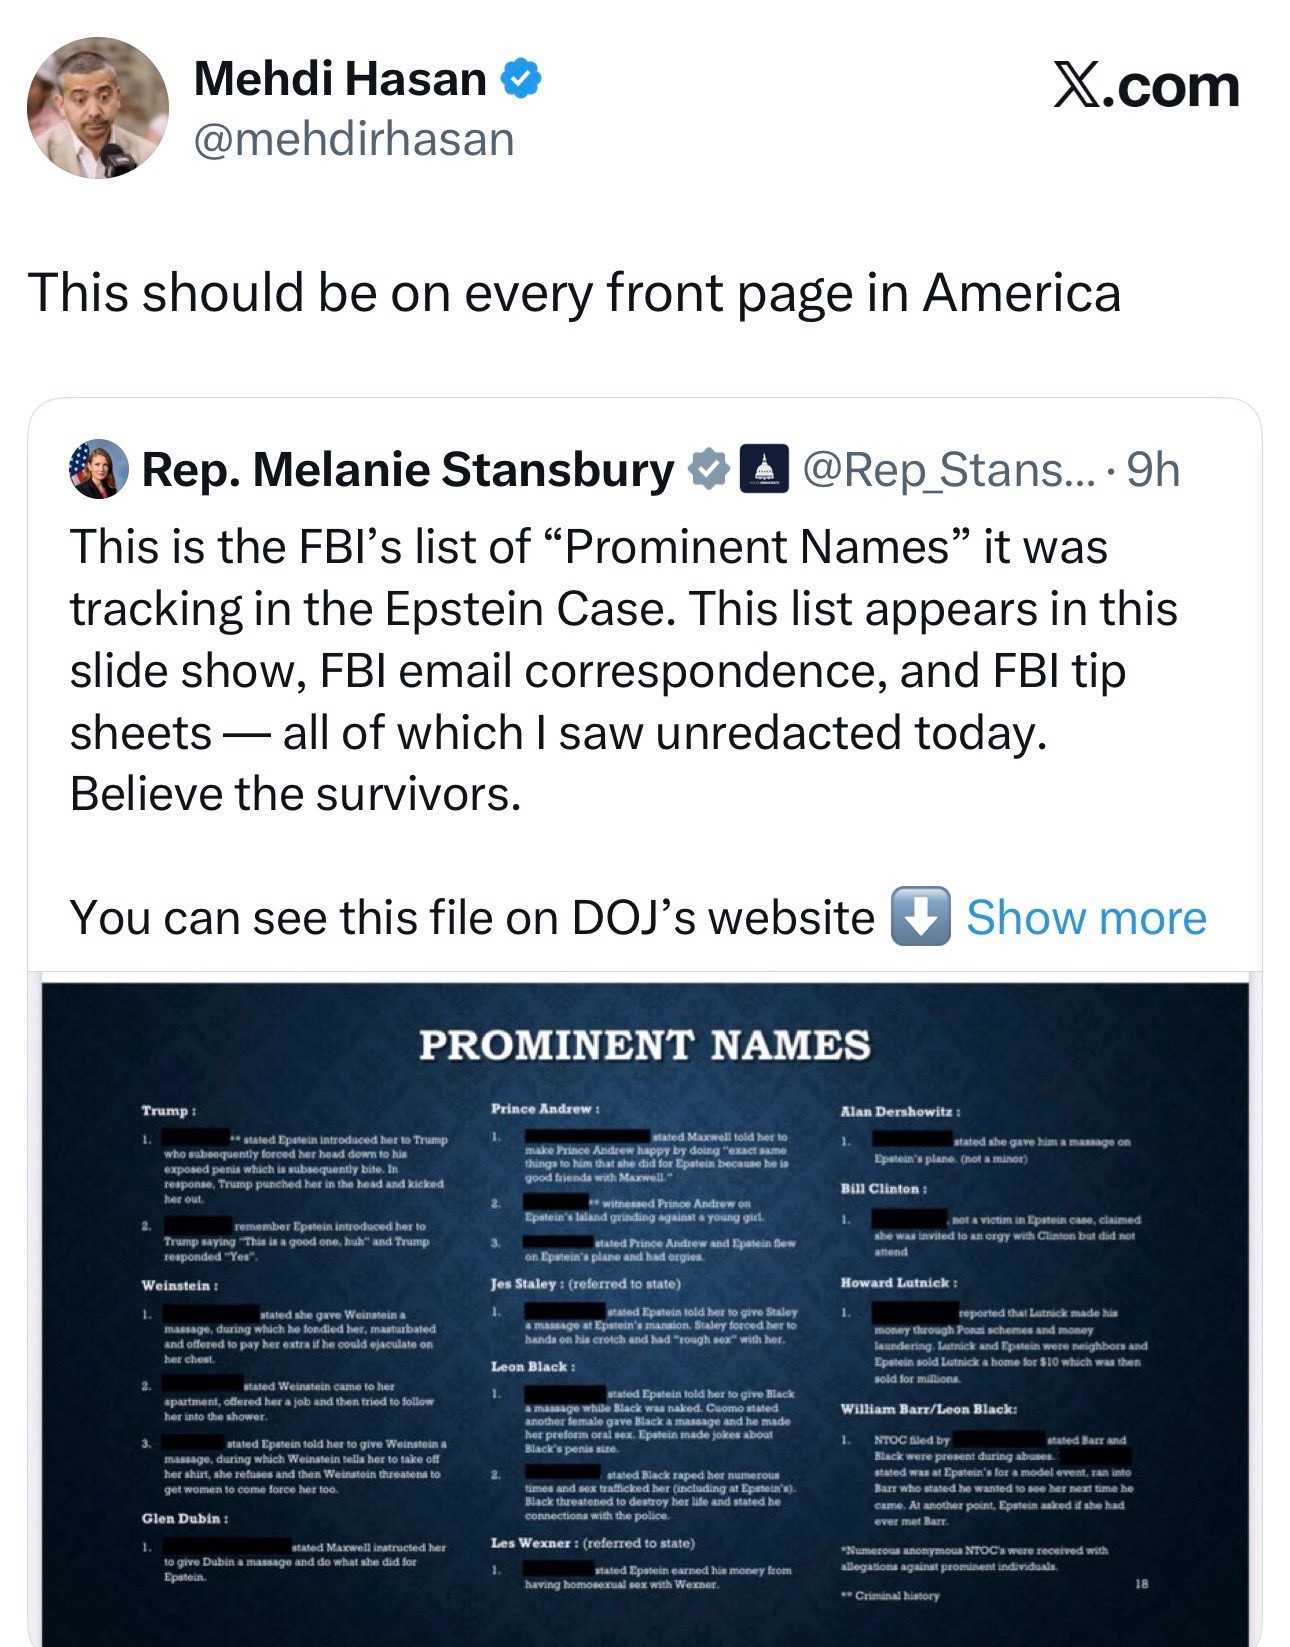Click the "This should be on every front page" text
Screen dimensions: 1290x1647
[x=574, y=293]
